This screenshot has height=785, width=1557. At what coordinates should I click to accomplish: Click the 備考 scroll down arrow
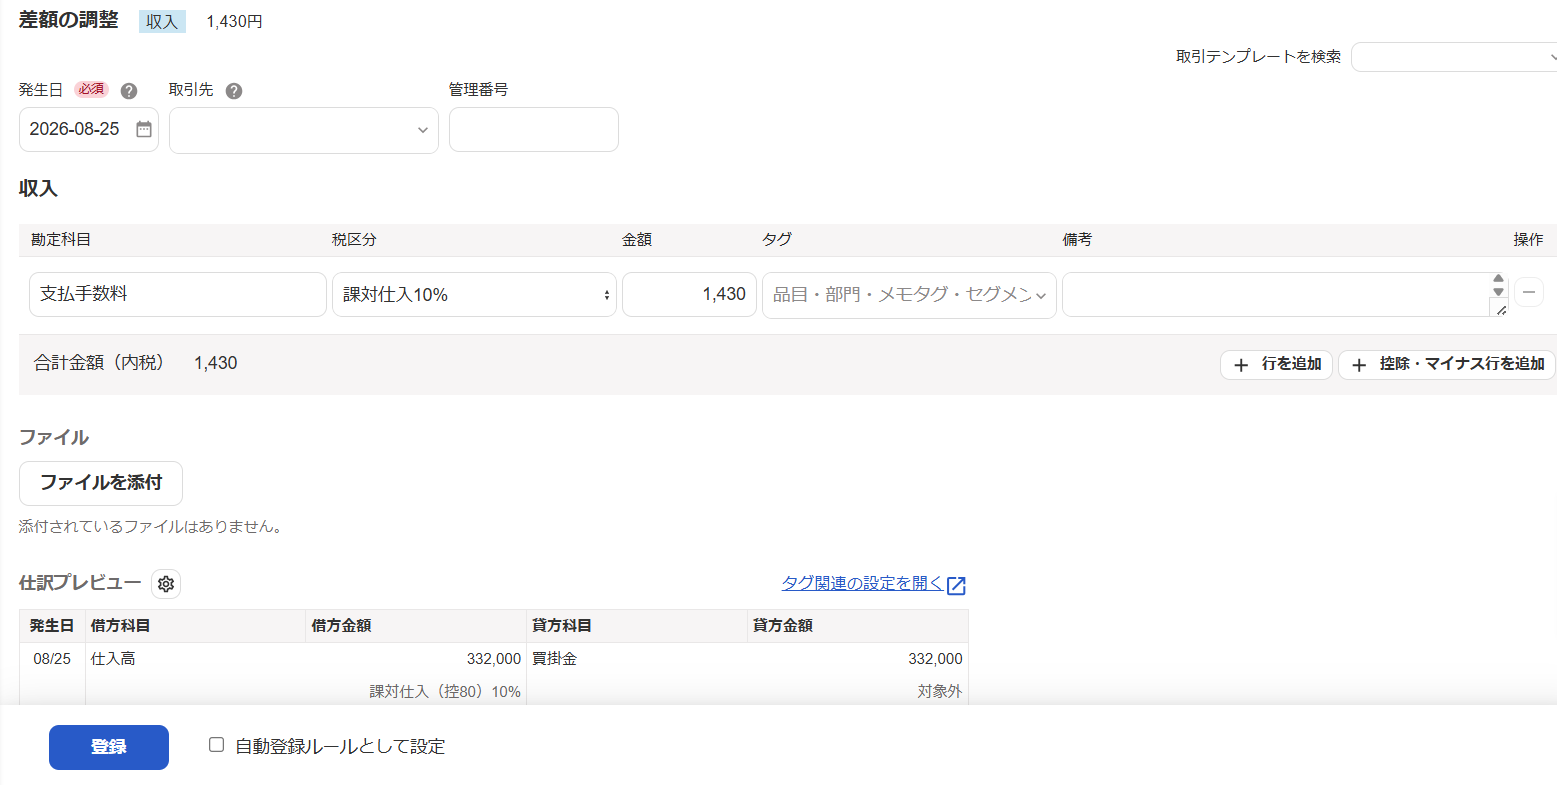click(1498, 292)
